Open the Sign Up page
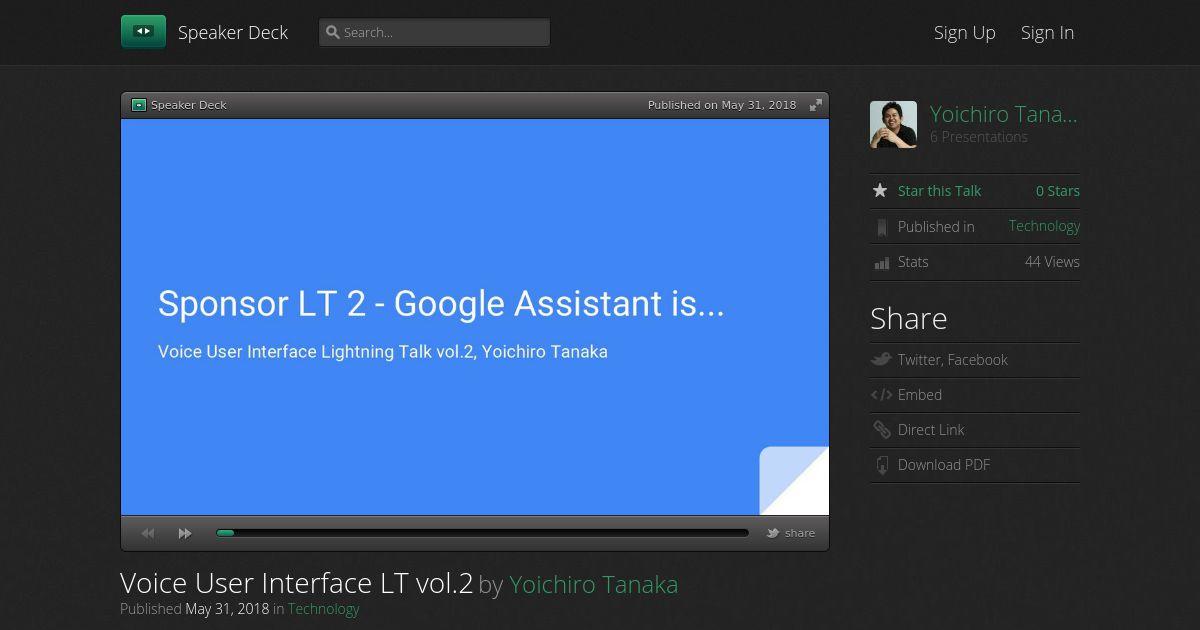Image resolution: width=1200 pixels, height=630 pixels. [965, 32]
